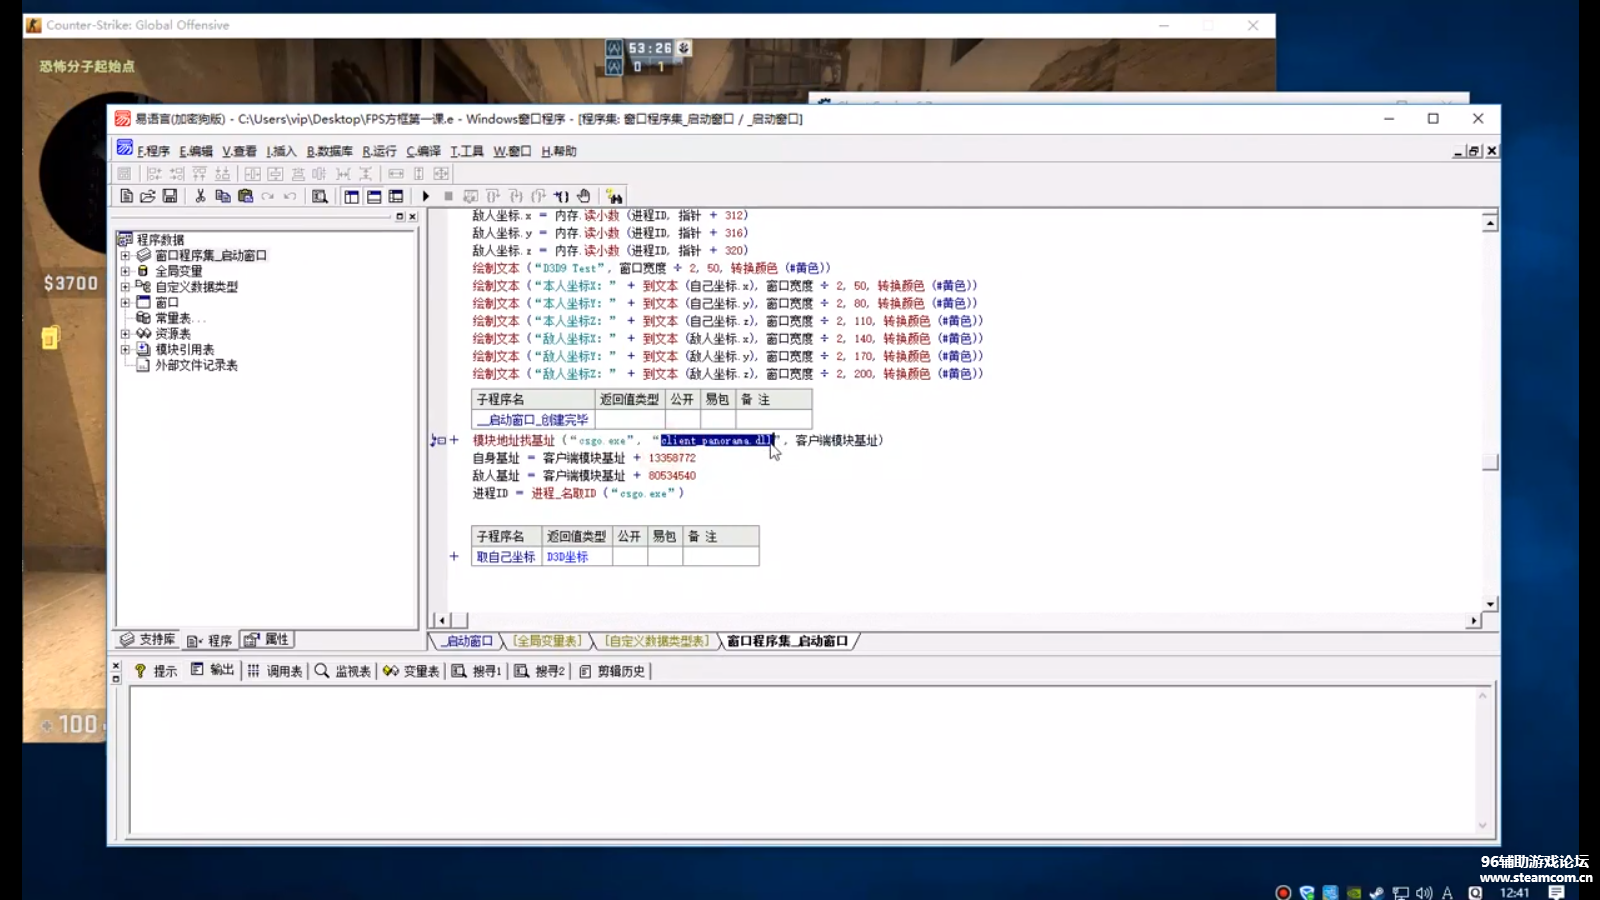Click the hand icon in toolbar
The image size is (1600, 900).
click(x=584, y=196)
